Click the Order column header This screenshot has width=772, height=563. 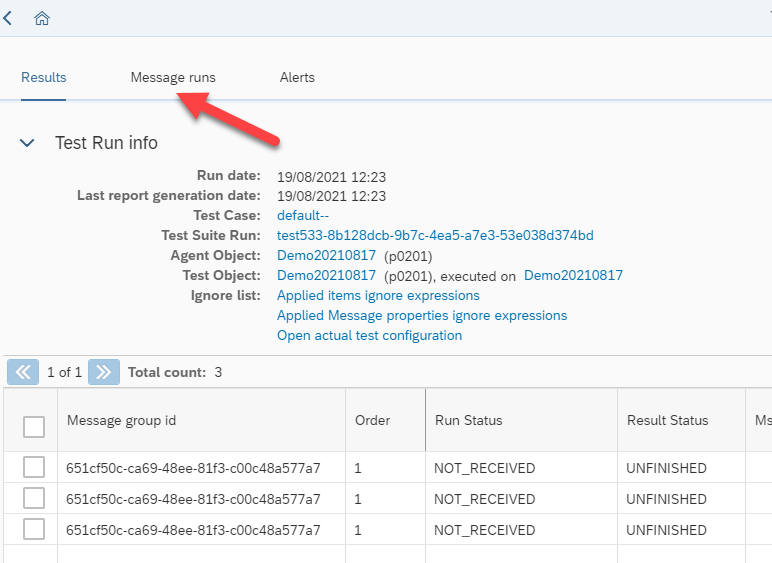pos(372,420)
